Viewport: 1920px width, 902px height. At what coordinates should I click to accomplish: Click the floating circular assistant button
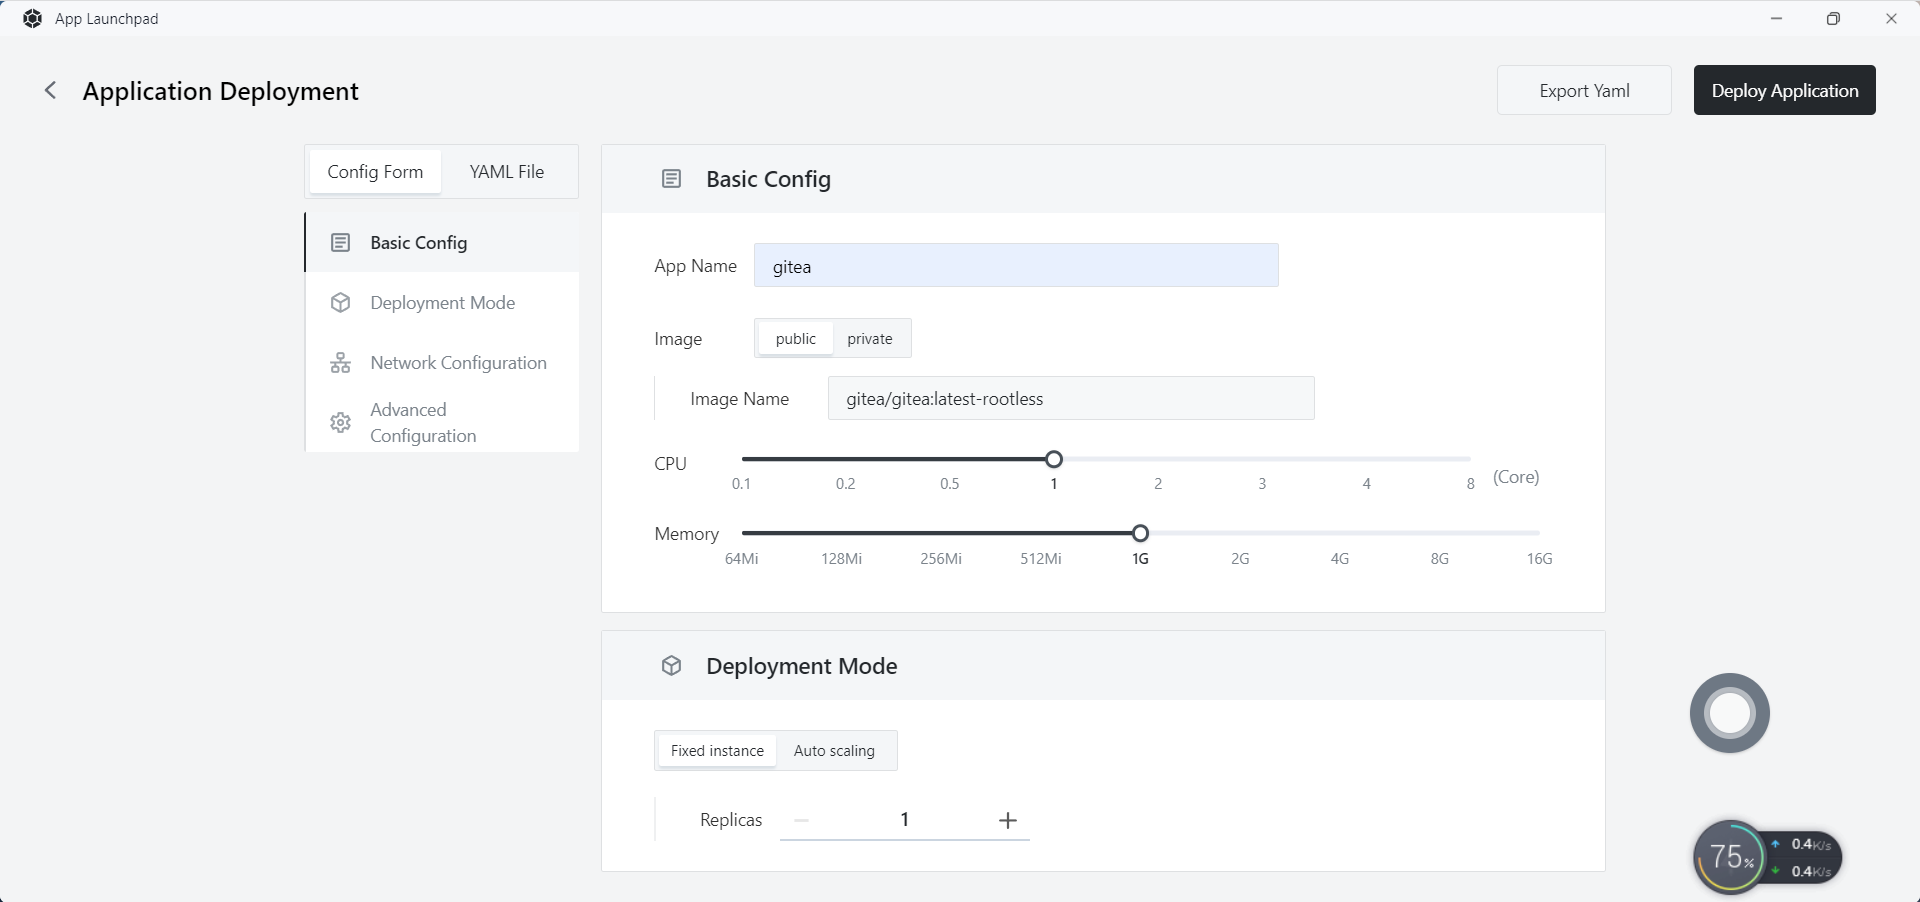point(1729,713)
